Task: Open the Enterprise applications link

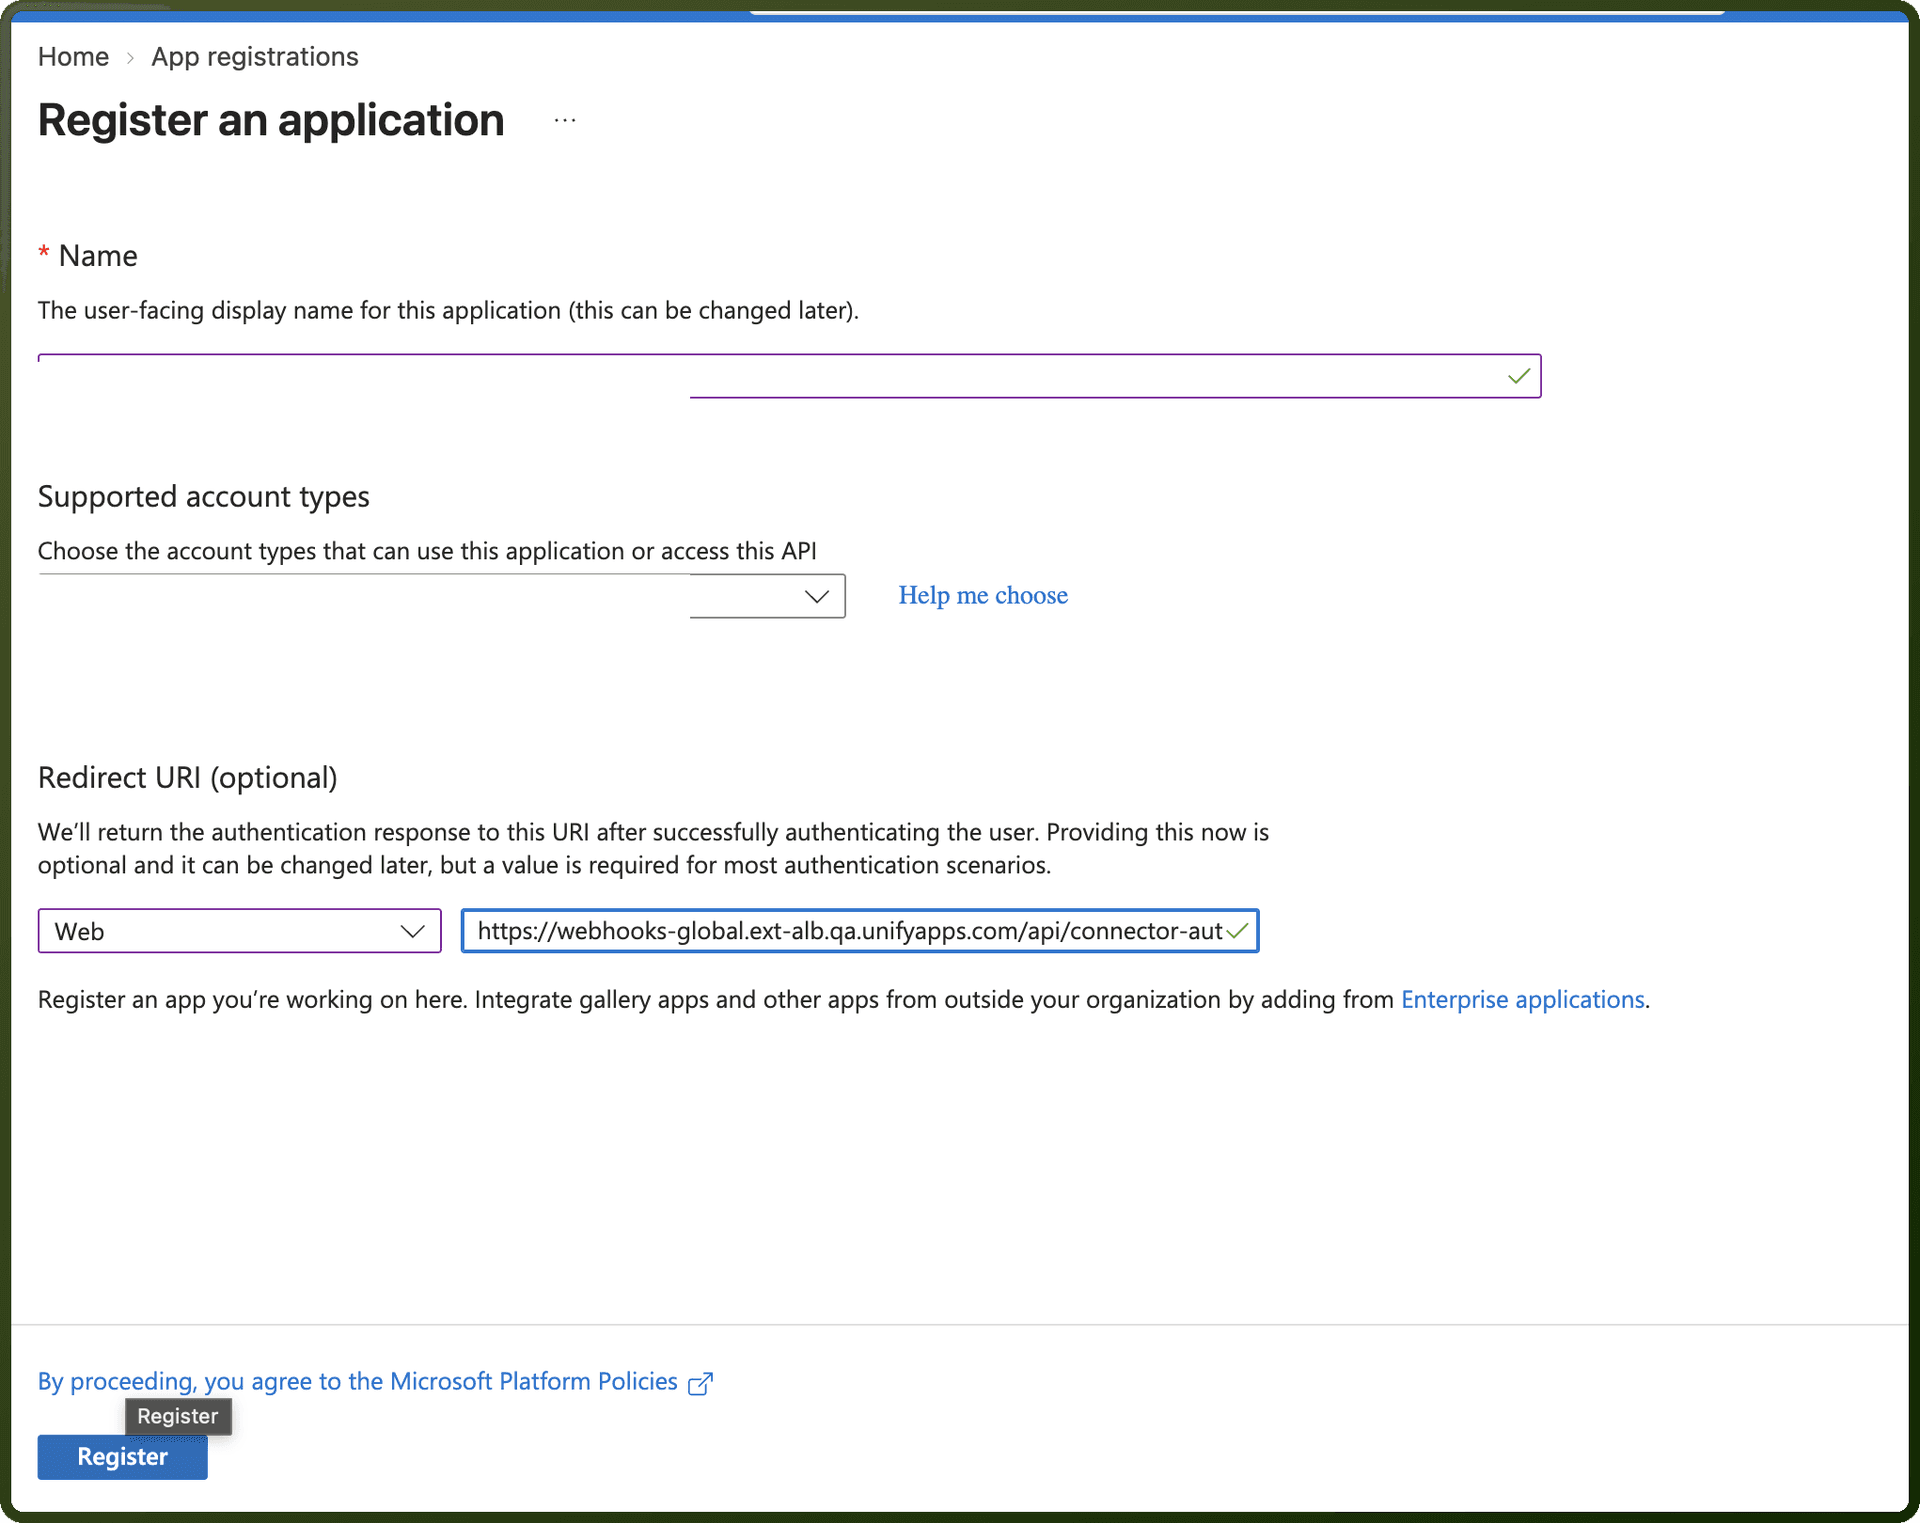Action: tap(1522, 1000)
